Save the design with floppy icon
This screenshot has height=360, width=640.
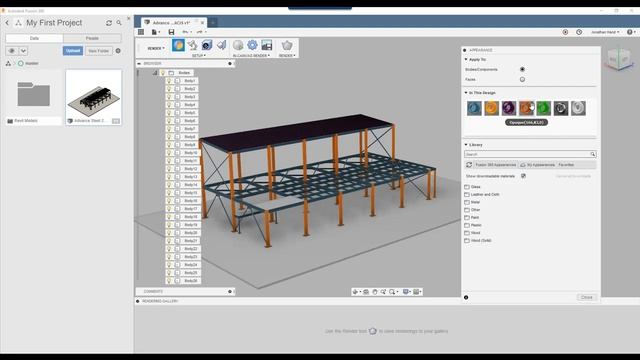171,32
